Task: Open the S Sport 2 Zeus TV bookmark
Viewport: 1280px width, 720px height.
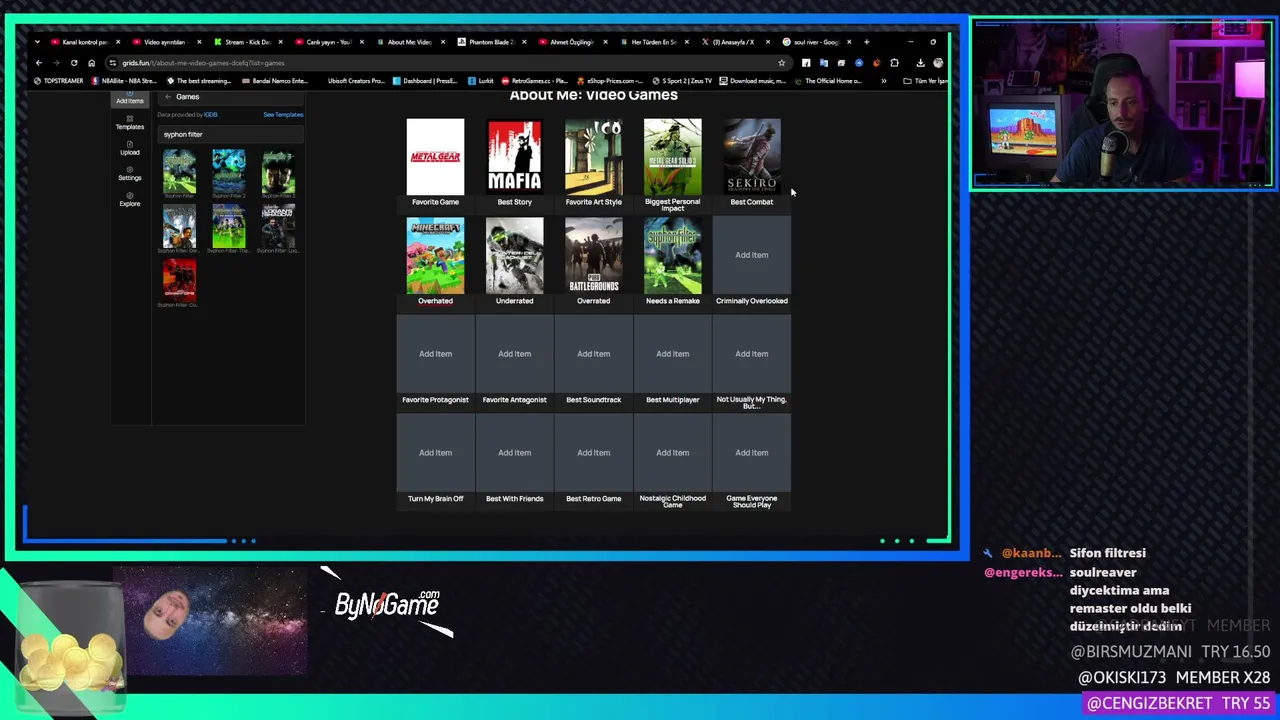Action: click(683, 81)
